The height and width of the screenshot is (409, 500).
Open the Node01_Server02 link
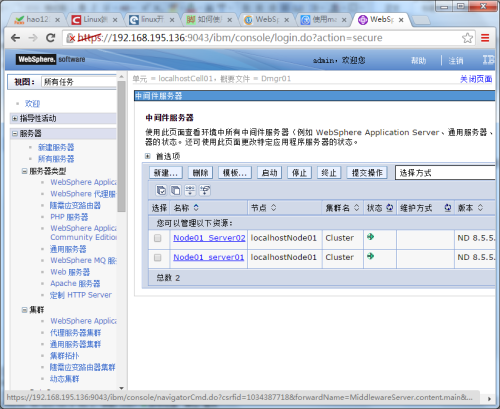click(x=209, y=238)
